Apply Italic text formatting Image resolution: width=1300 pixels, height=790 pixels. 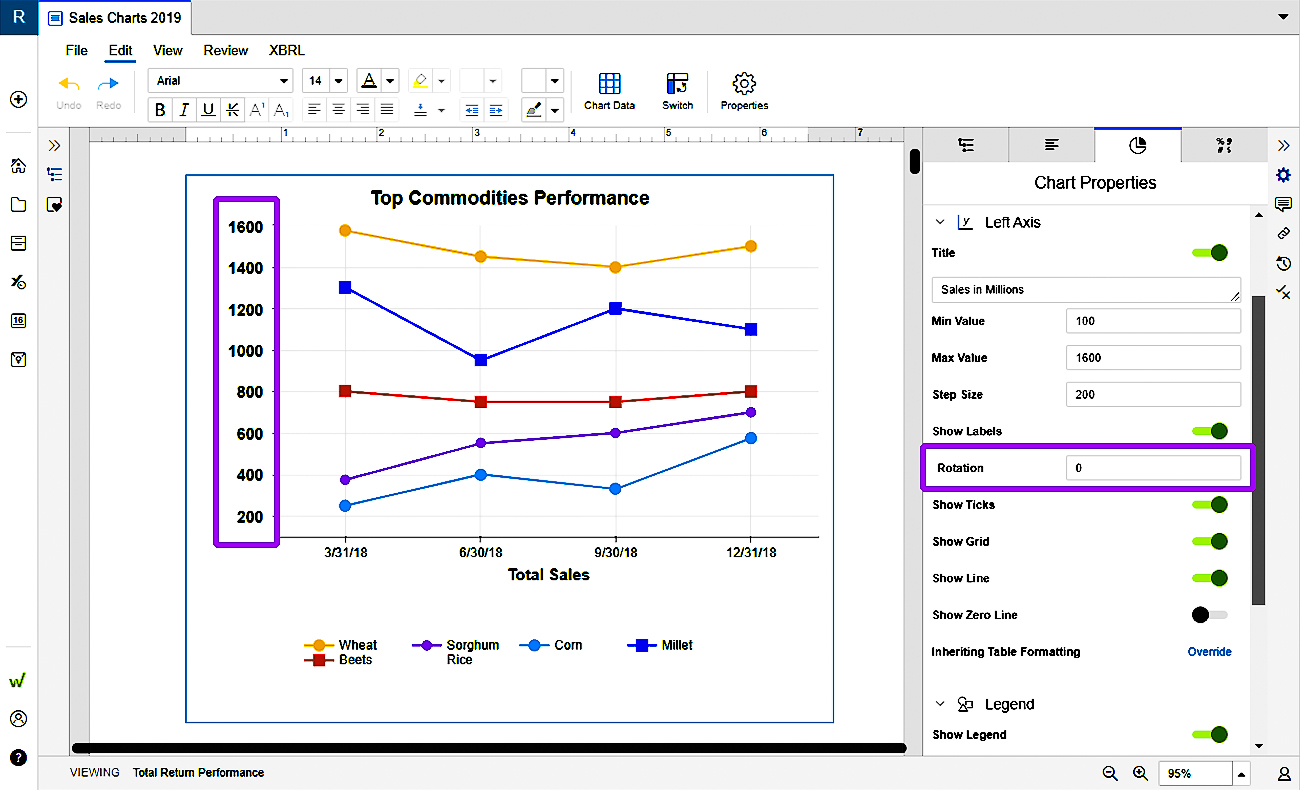tap(184, 110)
